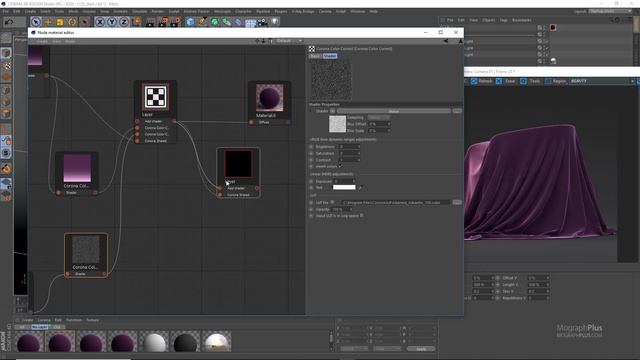
Task: Click the Erase button in render window
Action: click(506, 81)
